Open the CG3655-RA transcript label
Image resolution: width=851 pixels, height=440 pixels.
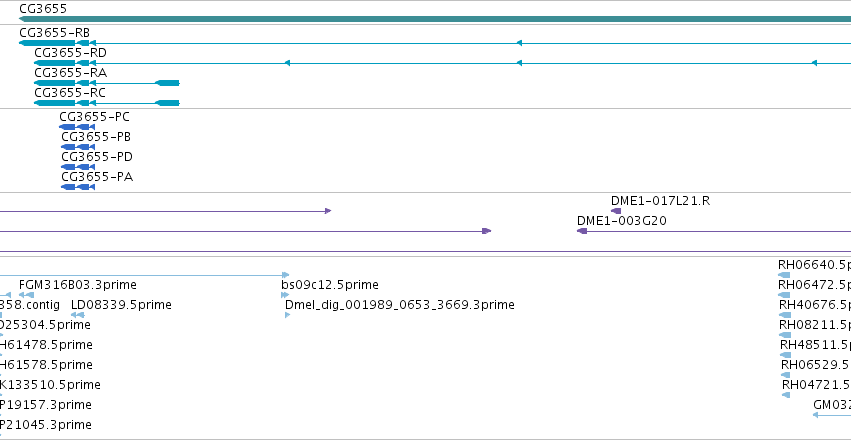(x=71, y=73)
